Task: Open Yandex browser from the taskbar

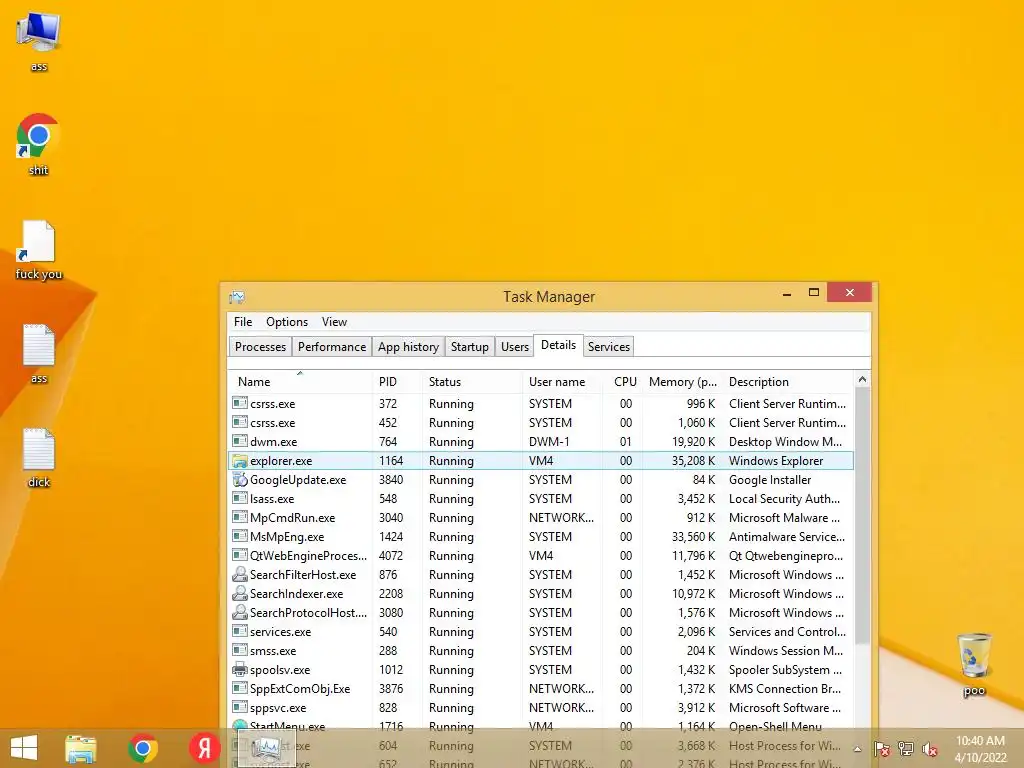Action: point(204,748)
